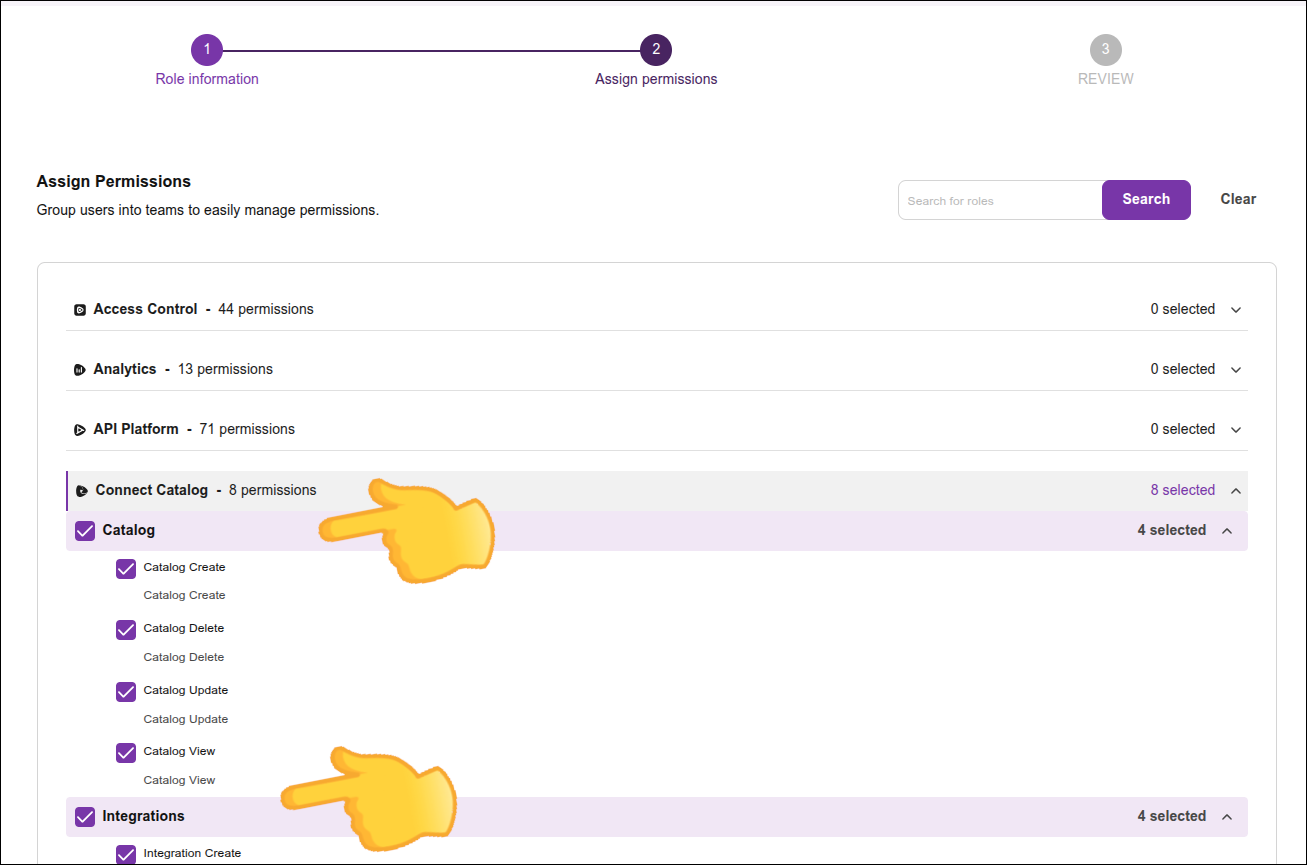Click the Clear link
1307x865 pixels.
click(1238, 199)
